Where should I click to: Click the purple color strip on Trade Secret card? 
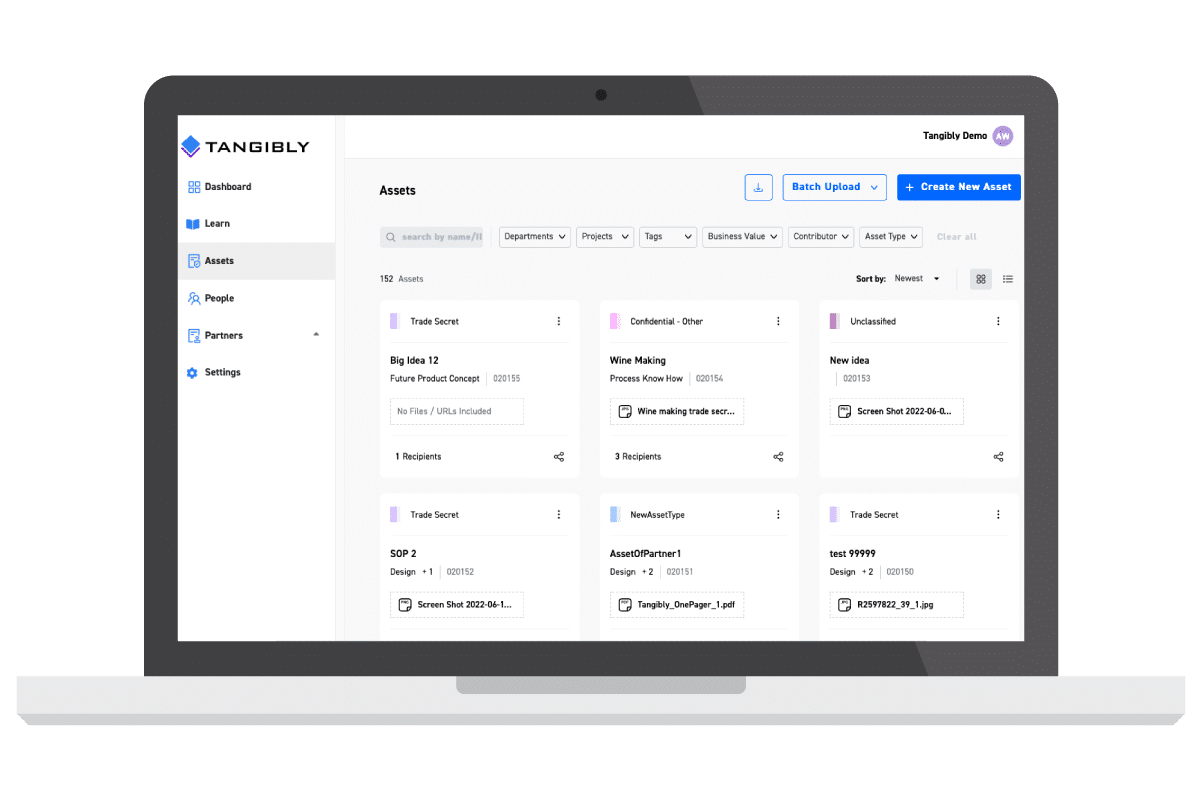[x=394, y=320]
